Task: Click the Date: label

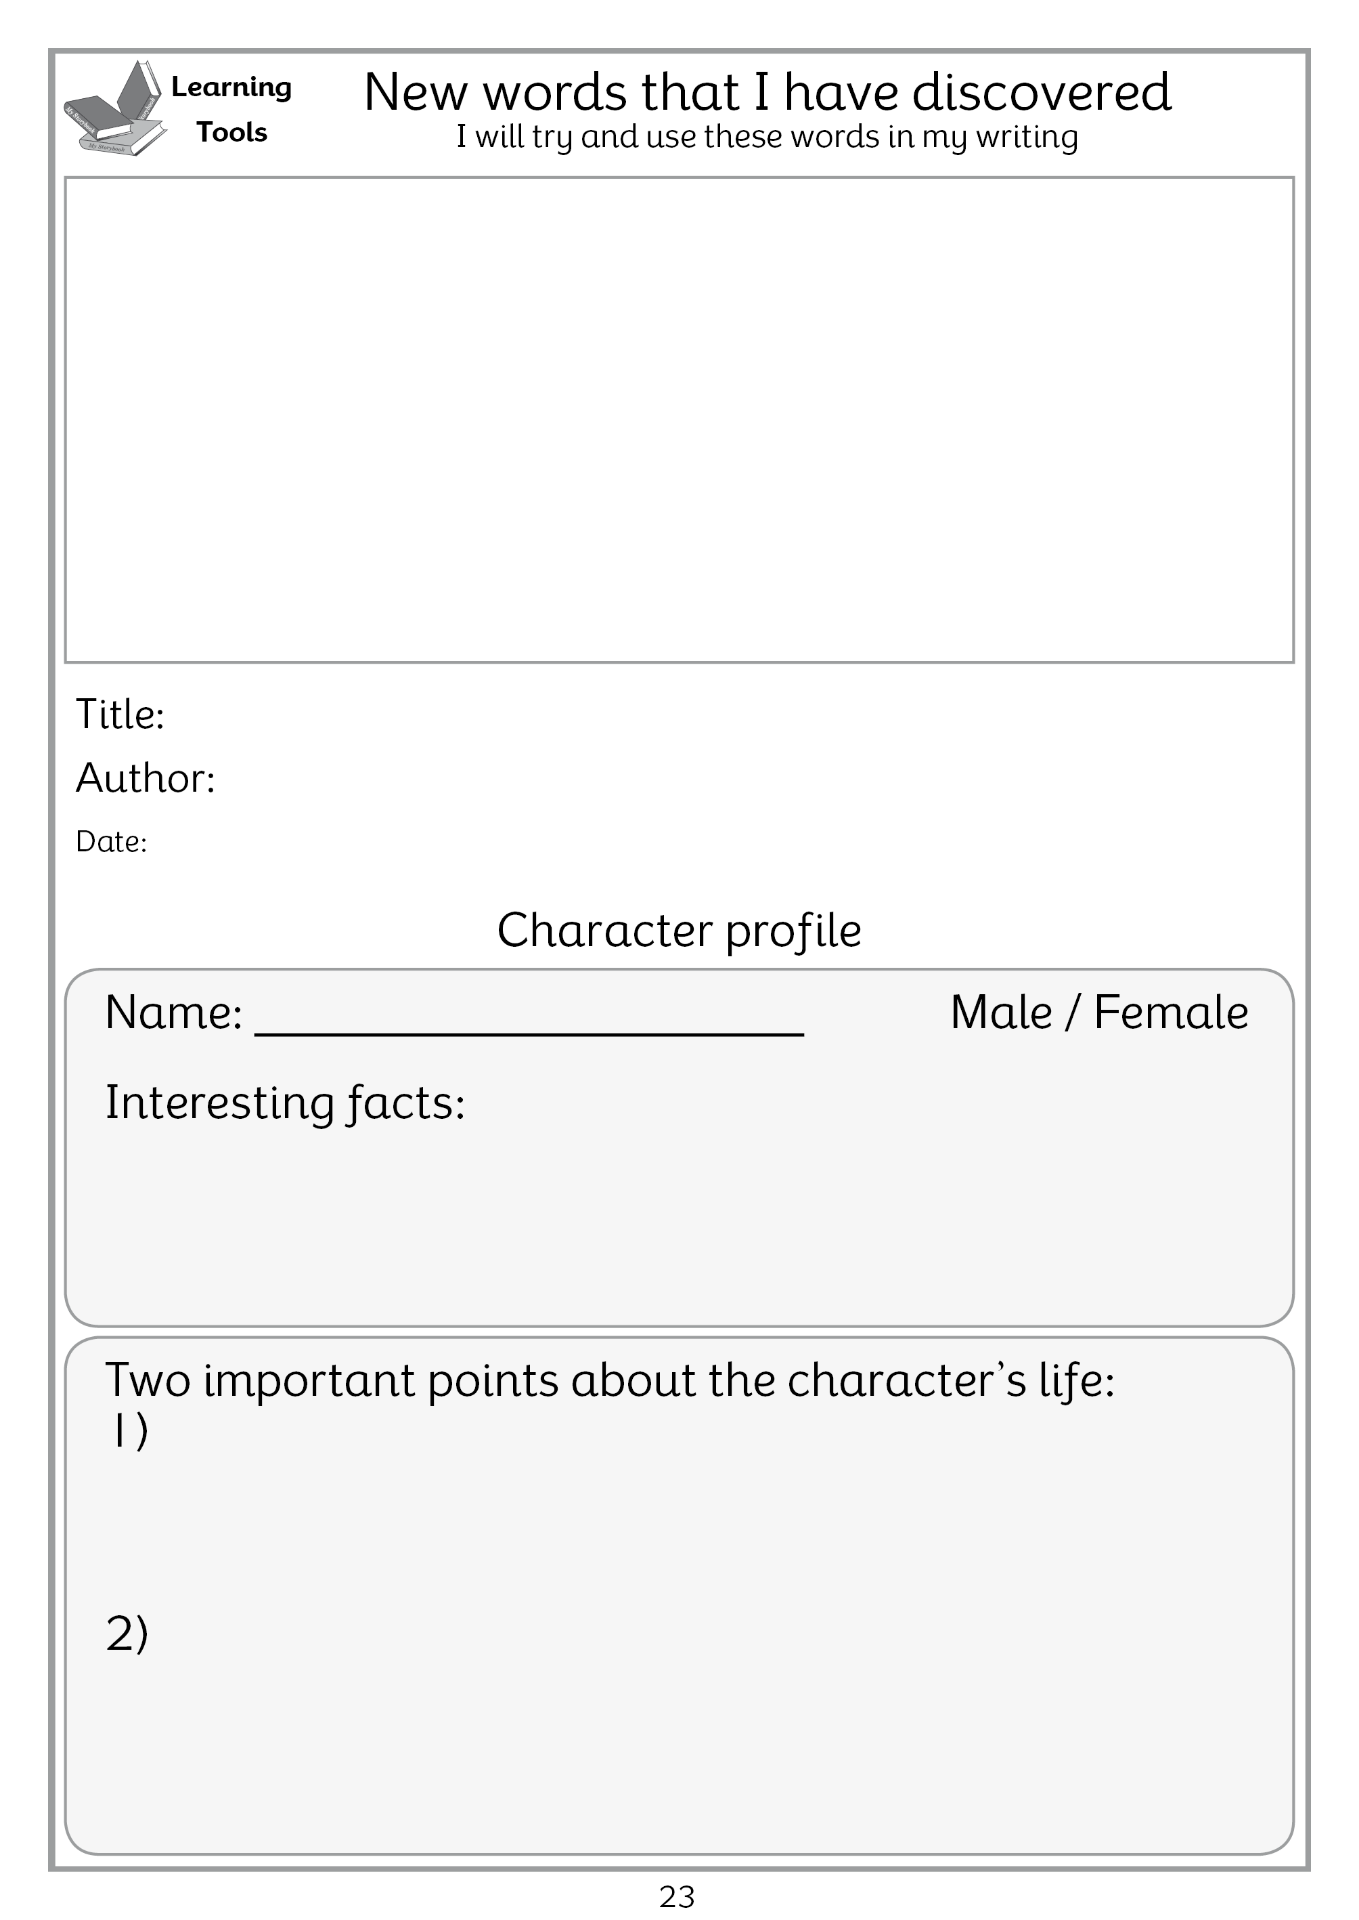Action: (111, 842)
